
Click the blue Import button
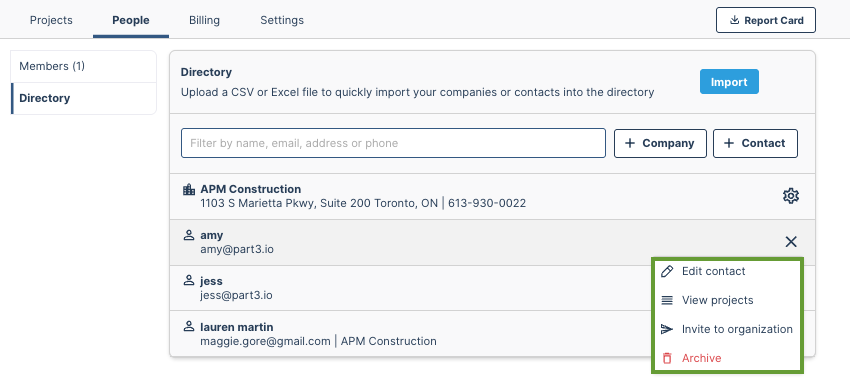pyautogui.click(x=729, y=82)
